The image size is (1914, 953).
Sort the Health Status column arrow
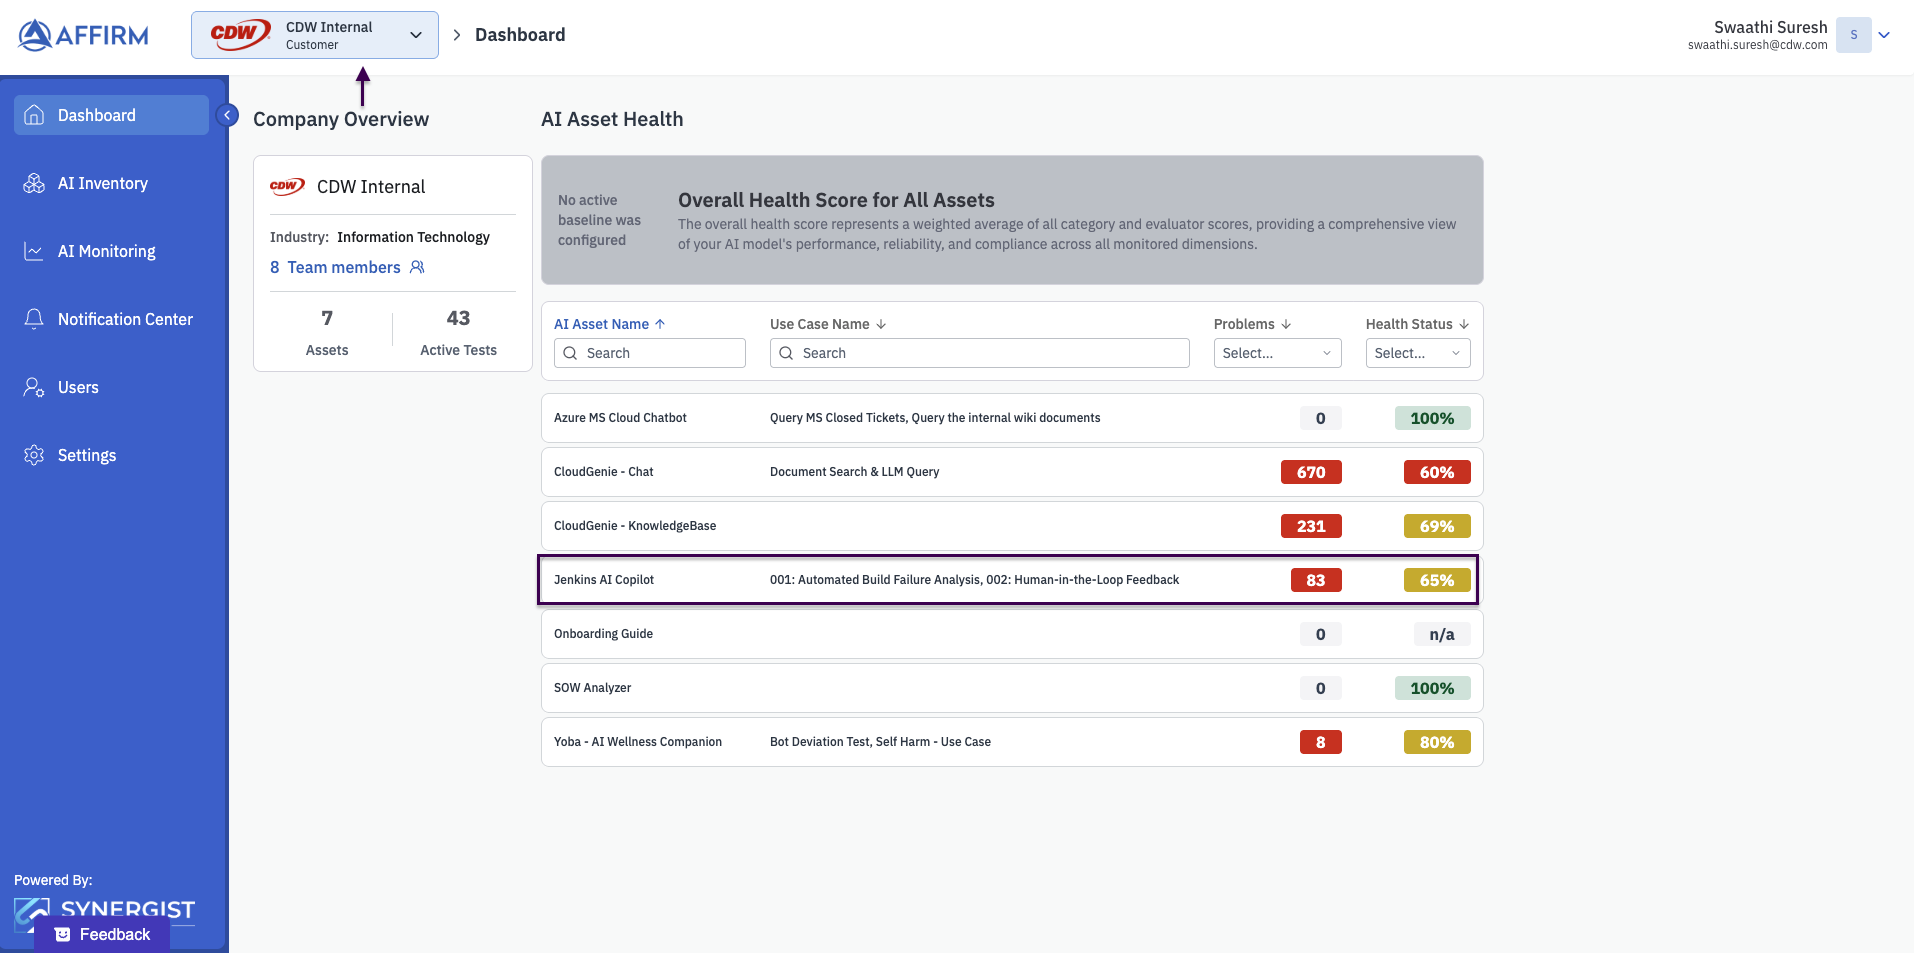(x=1464, y=324)
